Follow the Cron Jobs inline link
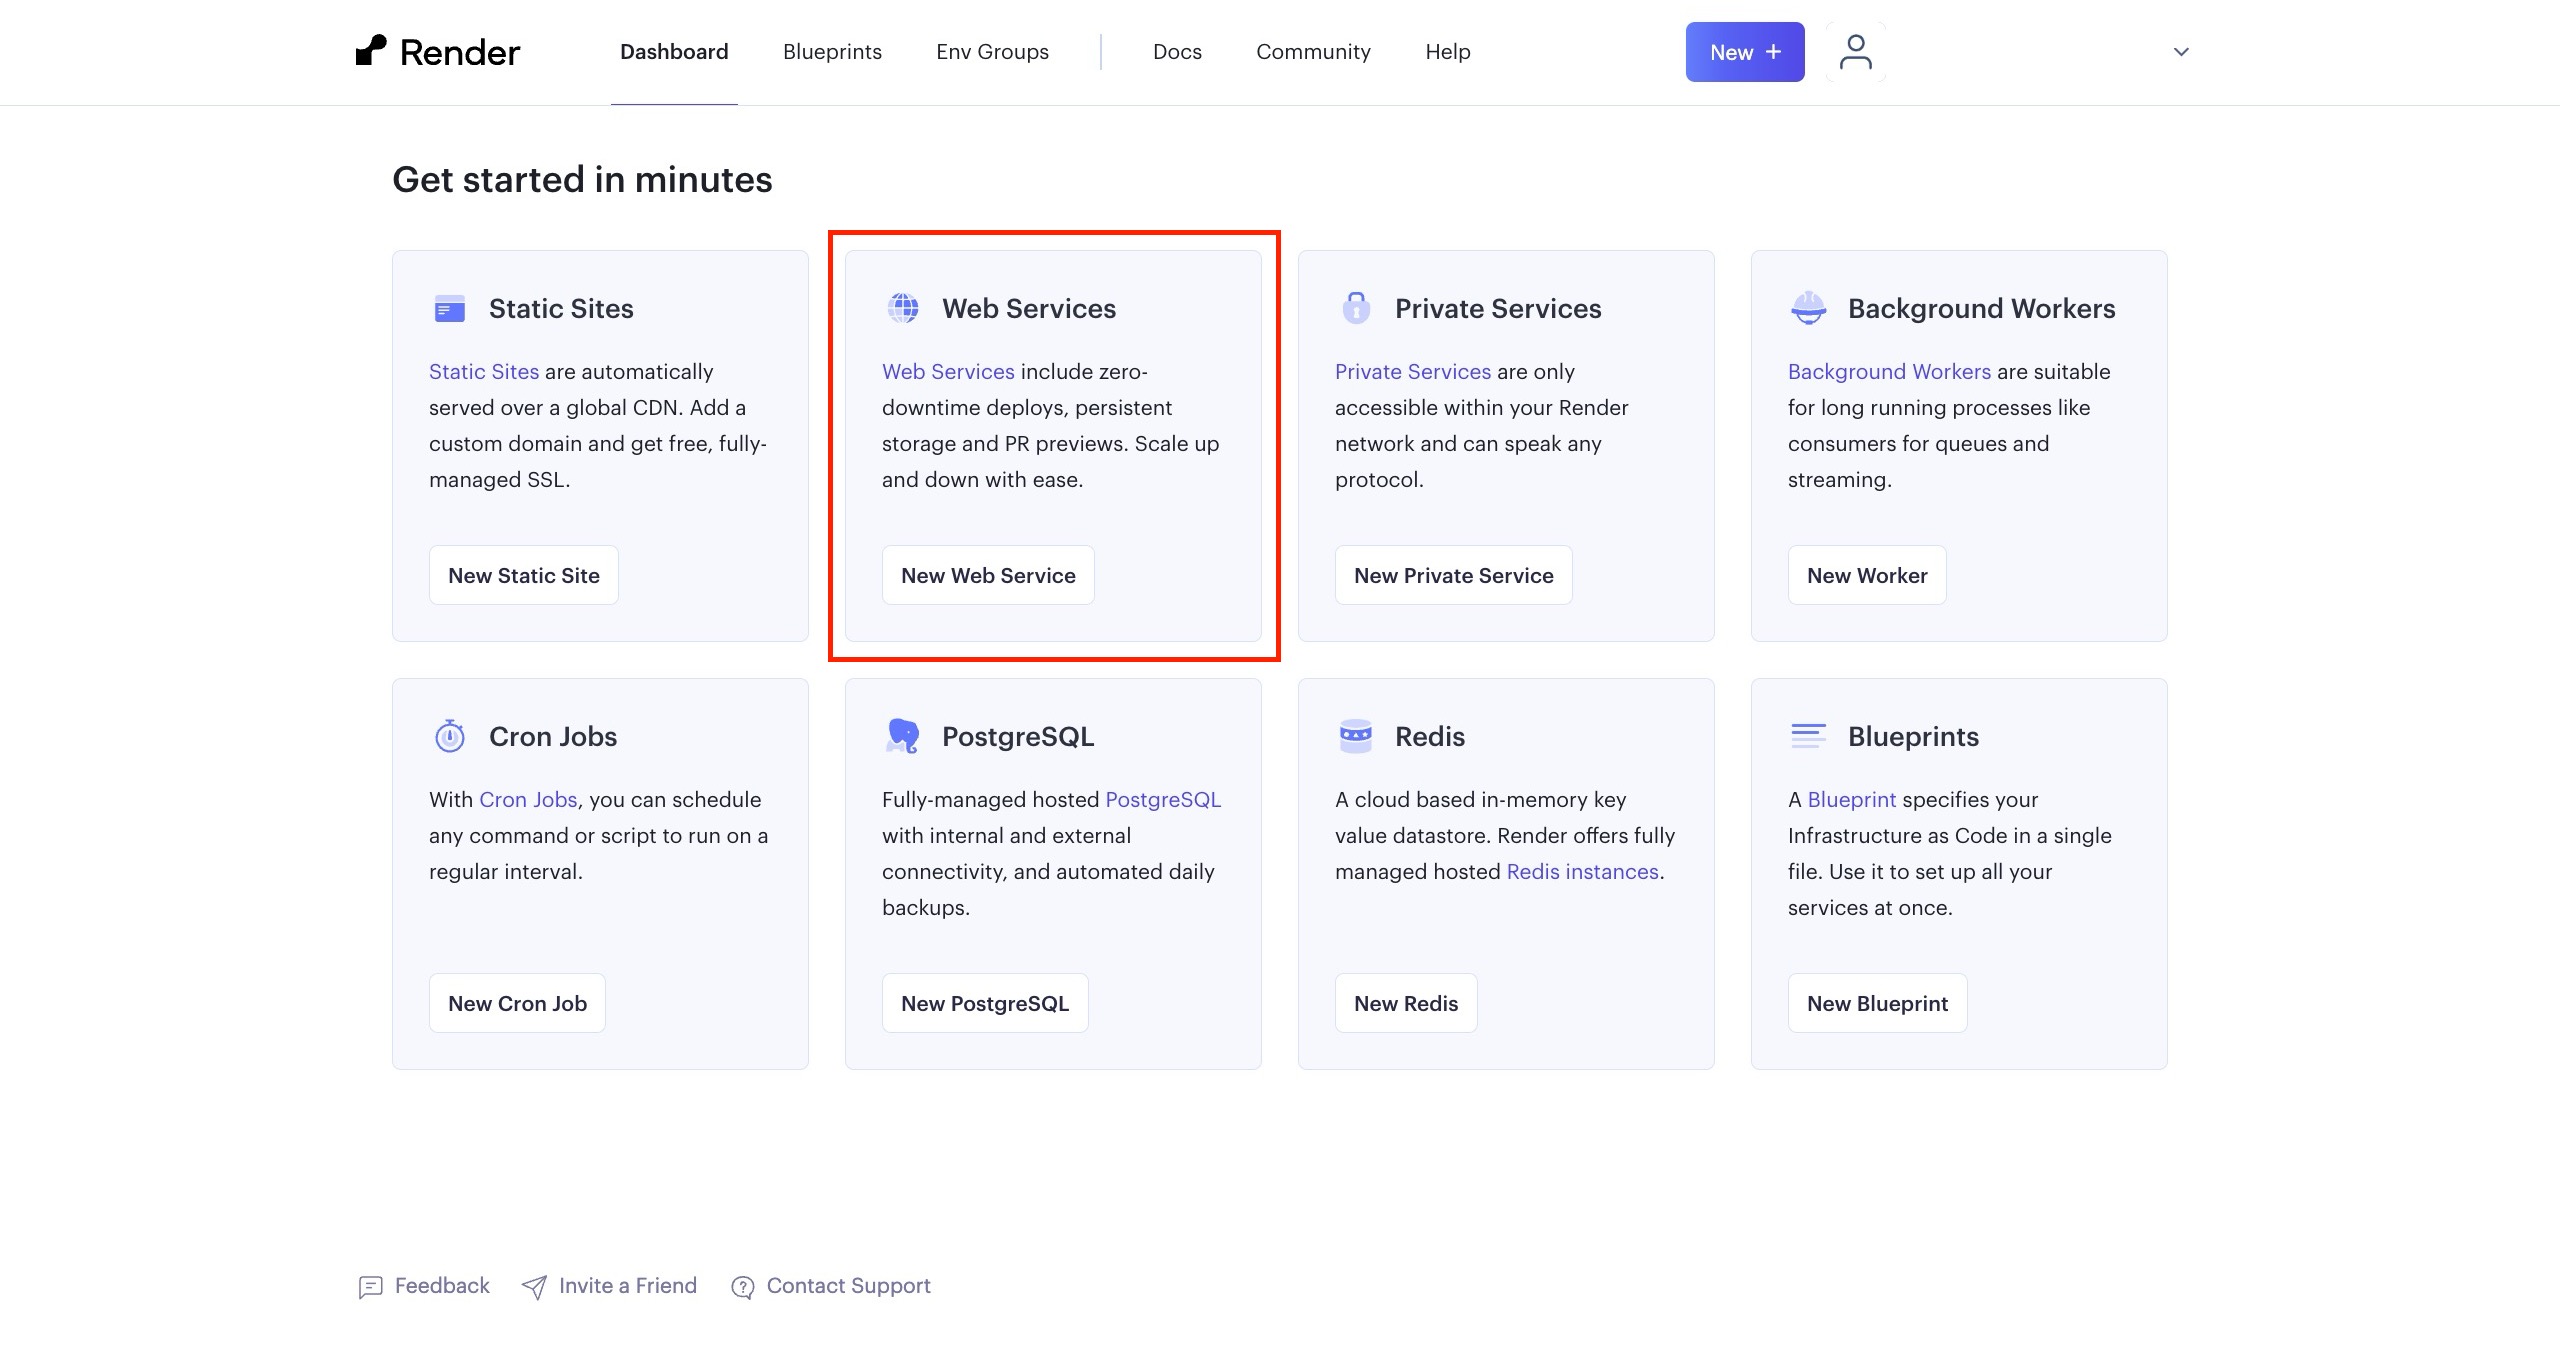Screen dimensions: 2560x1351 tap(528, 799)
